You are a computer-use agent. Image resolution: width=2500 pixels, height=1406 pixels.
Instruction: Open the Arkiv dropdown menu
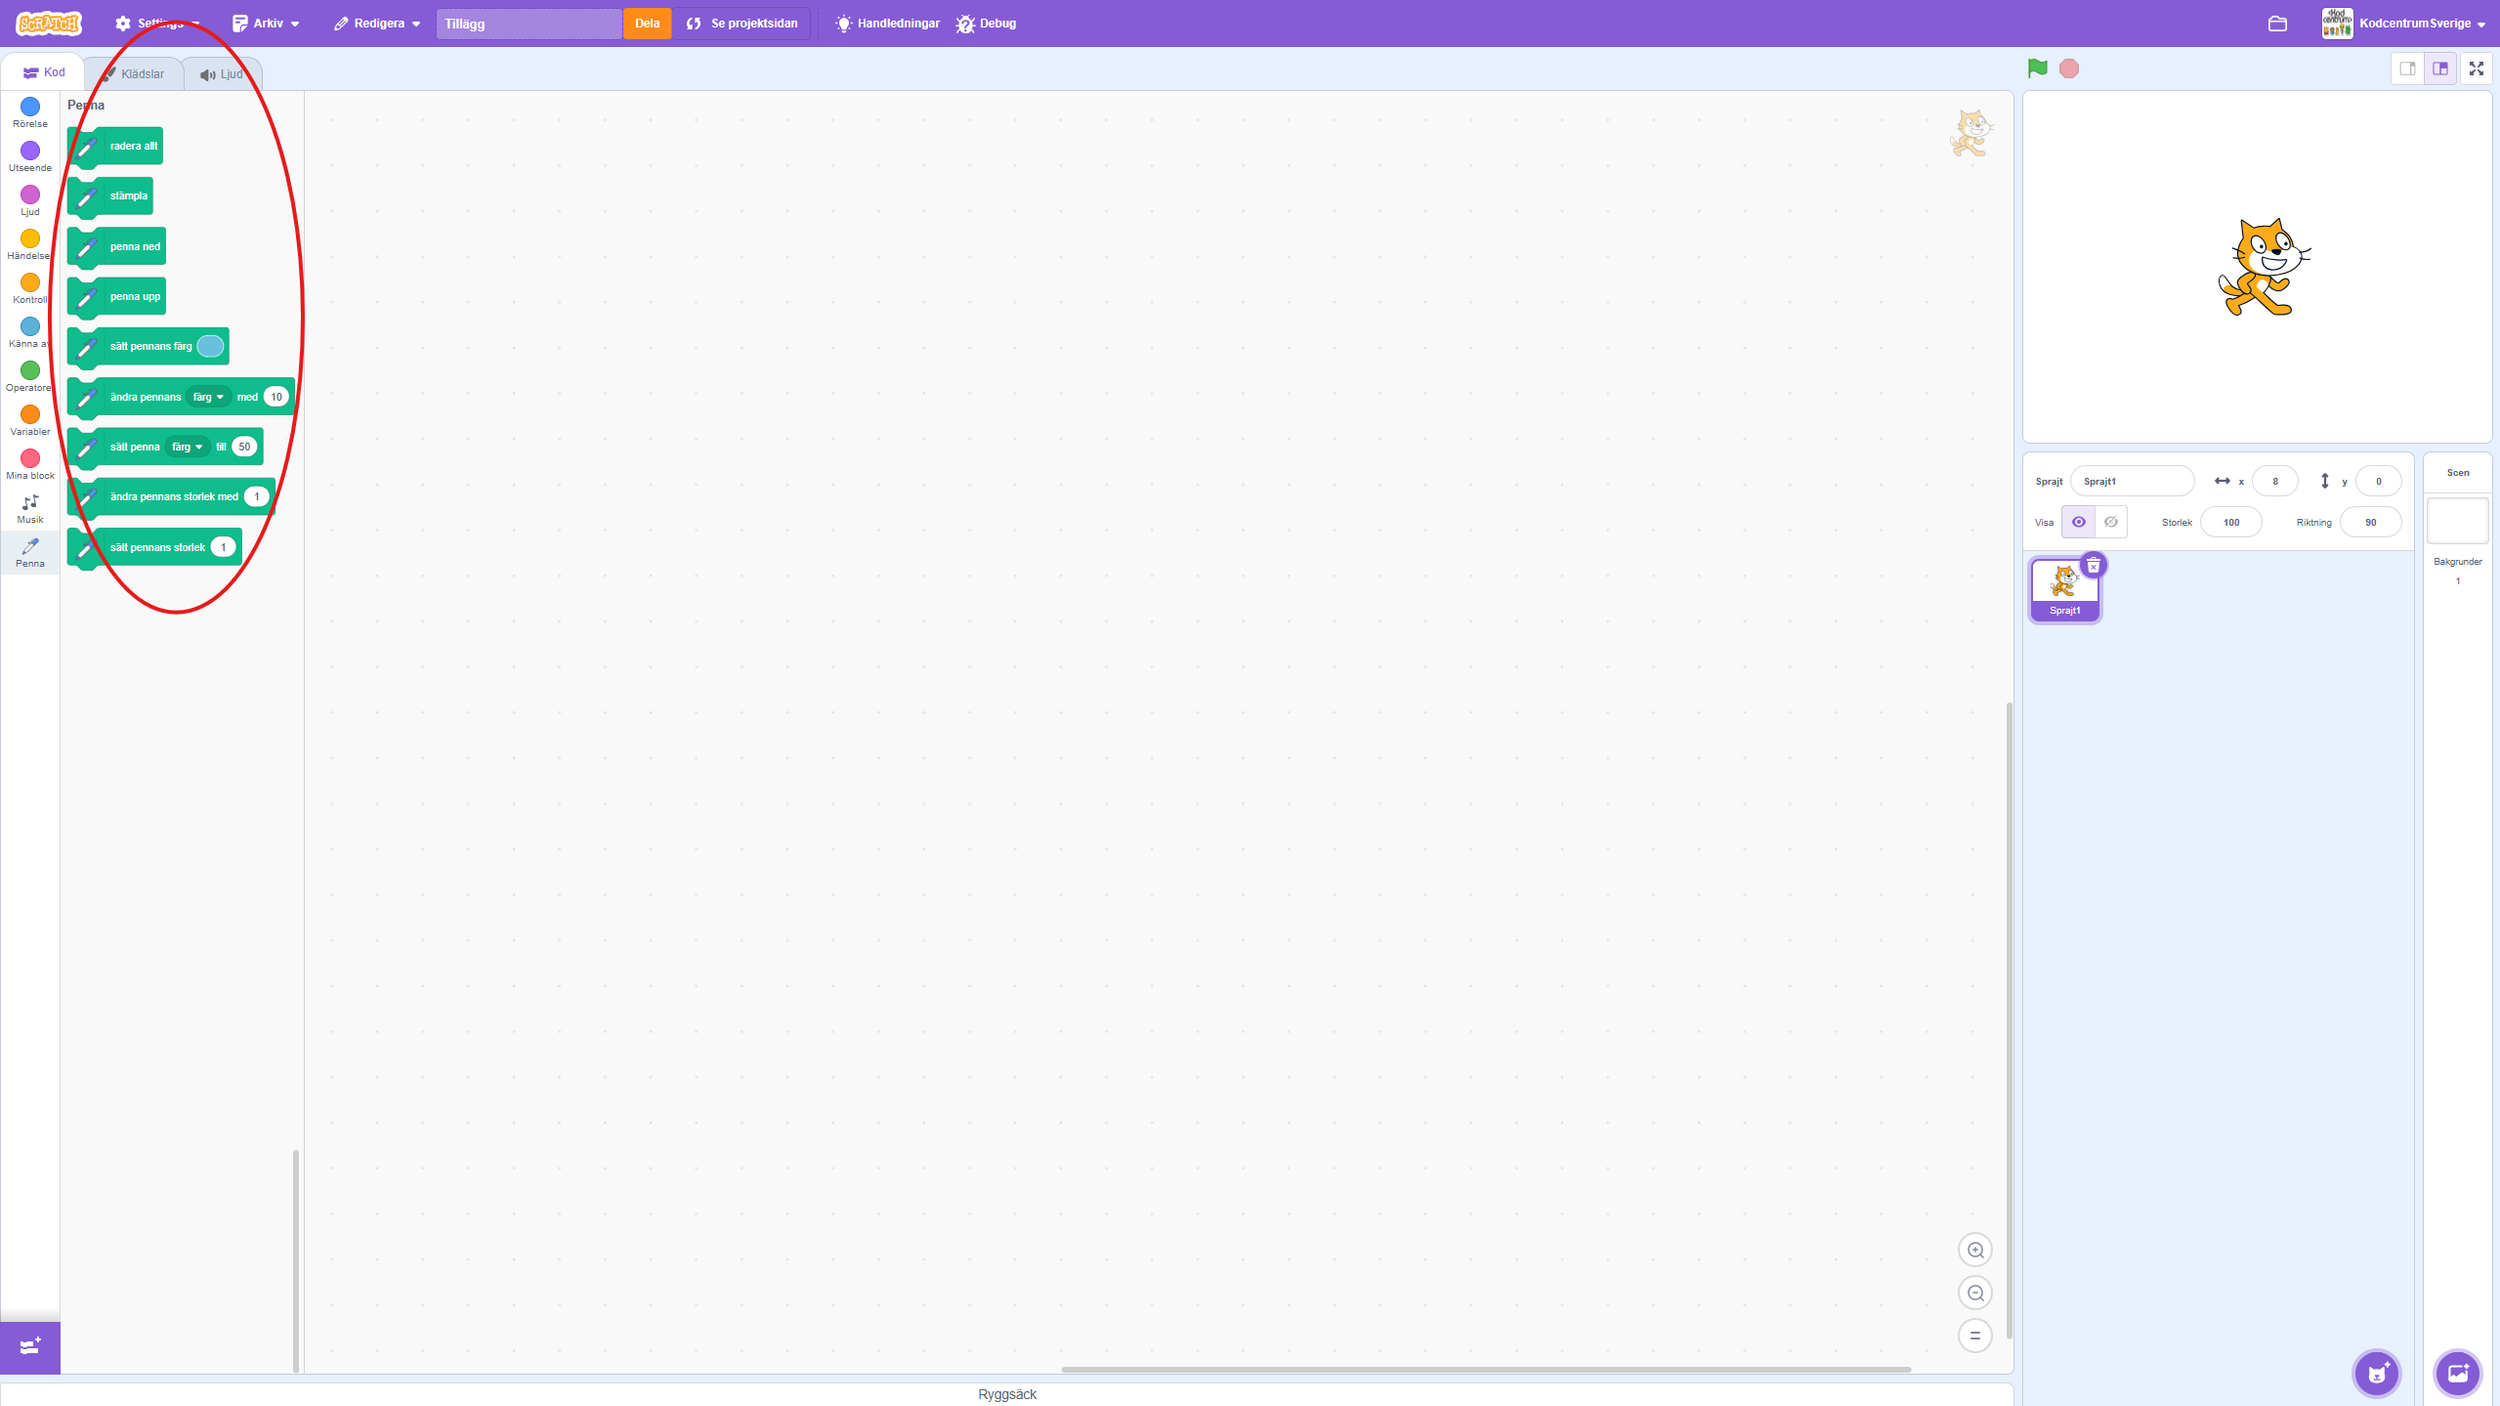(x=266, y=24)
